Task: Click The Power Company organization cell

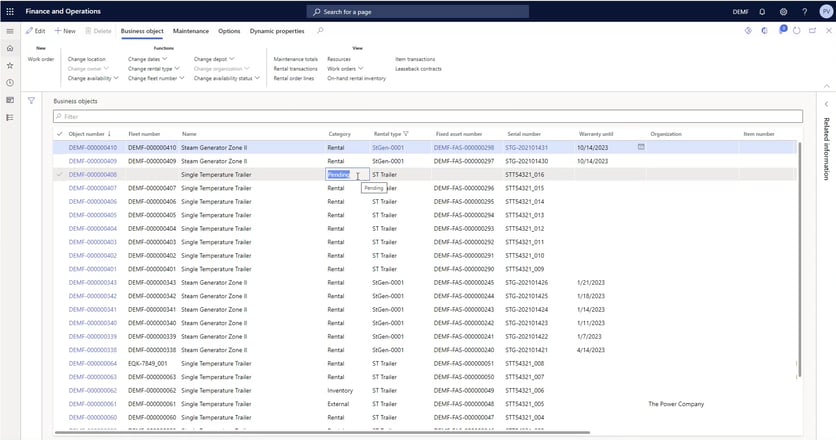Action: click(676, 404)
